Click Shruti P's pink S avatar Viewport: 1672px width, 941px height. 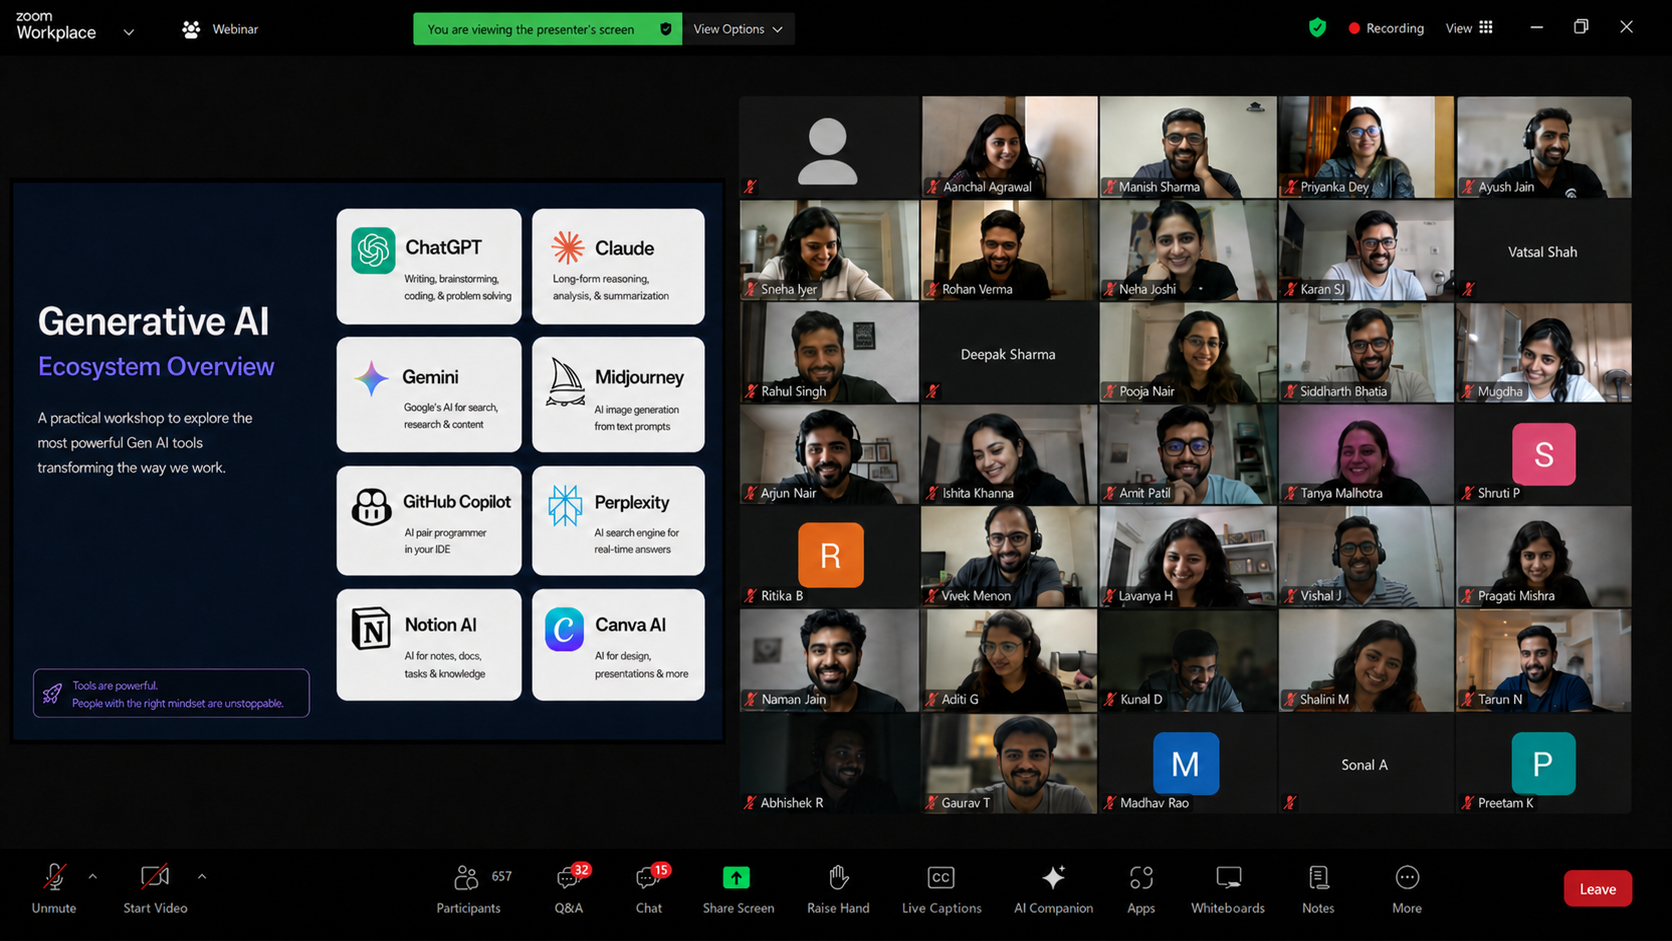(x=1543, y=454)
